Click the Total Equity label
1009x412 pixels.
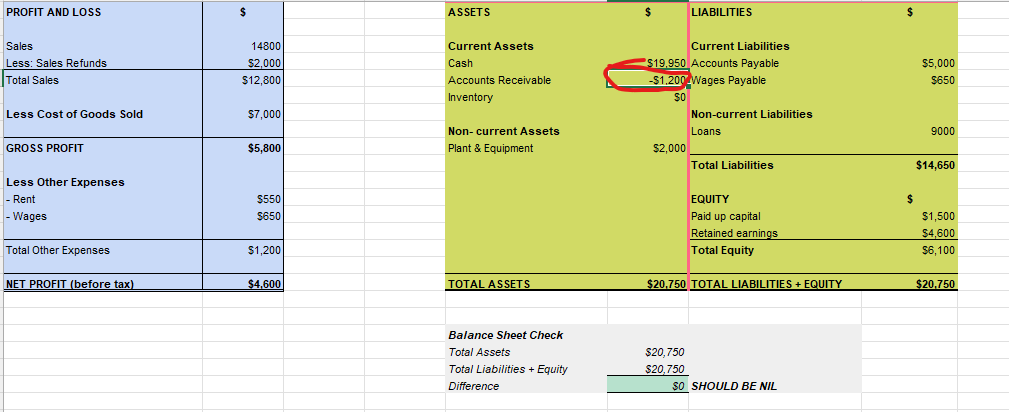coord(722,250)
